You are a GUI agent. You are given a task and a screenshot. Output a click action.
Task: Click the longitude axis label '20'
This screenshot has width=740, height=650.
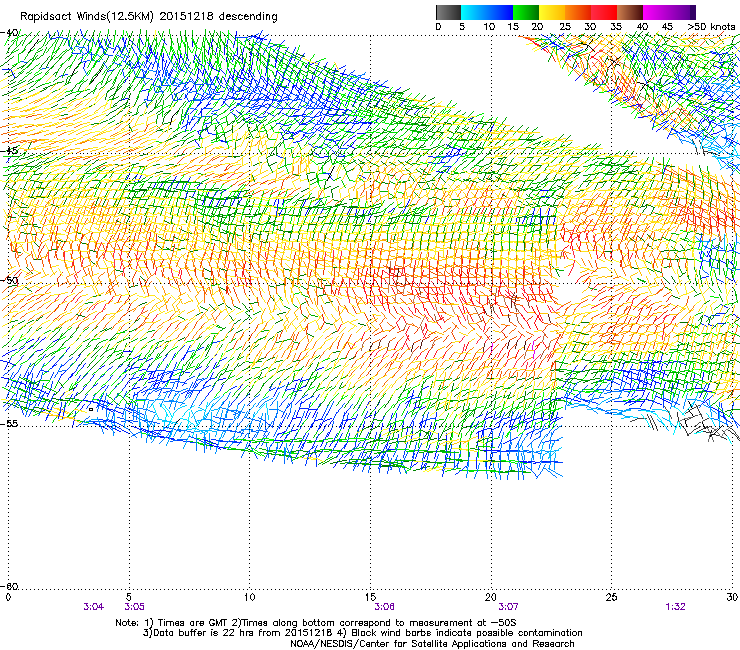[491, 597]
